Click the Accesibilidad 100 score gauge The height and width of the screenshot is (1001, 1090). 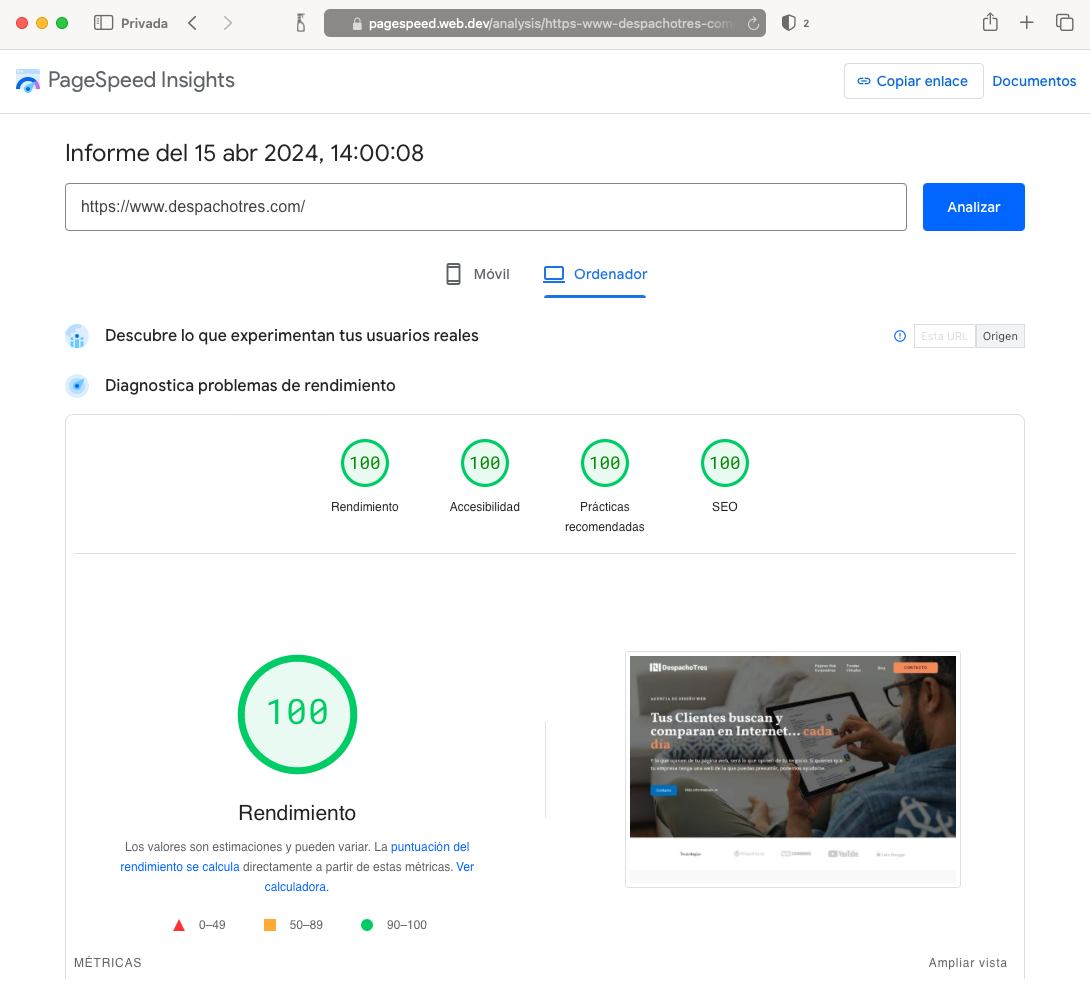[x=485, y=463]
